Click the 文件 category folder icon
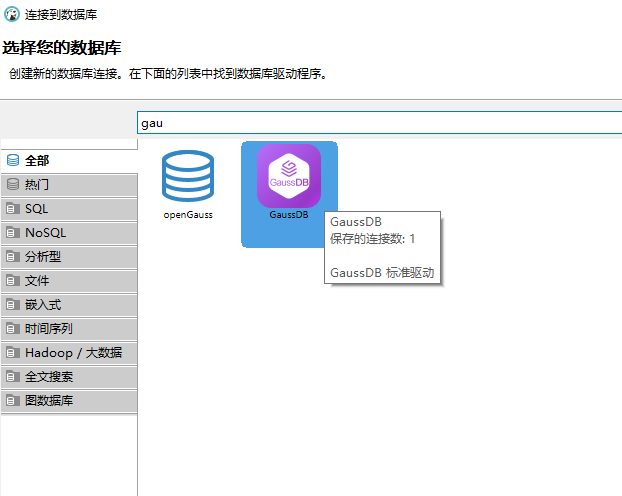Screen dimensions: 622x496 13,281
